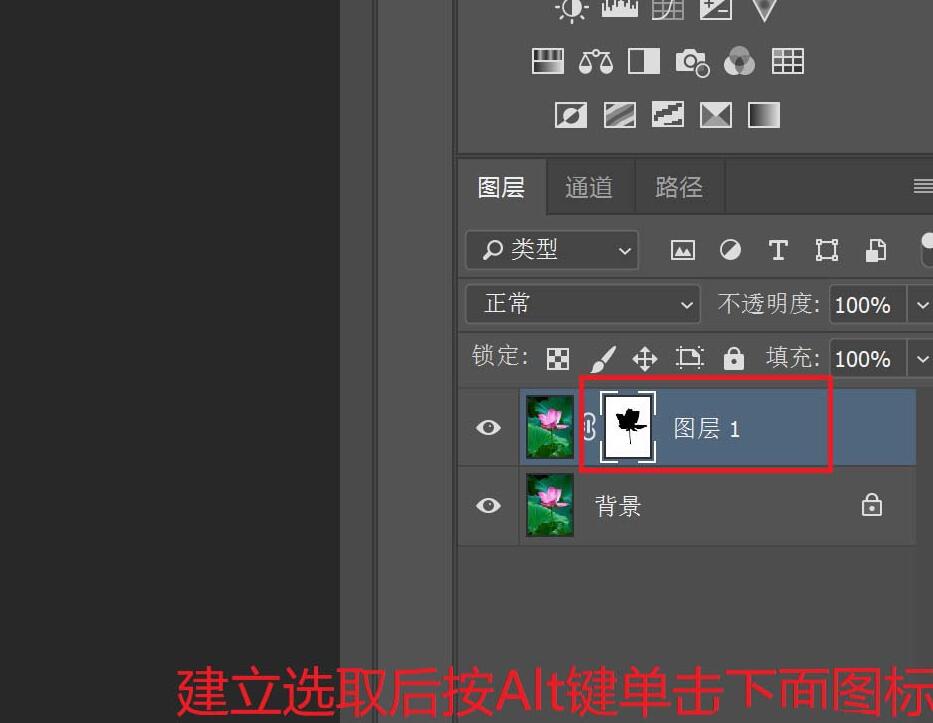Open the 类型 filter dropdown
The width and height of the screenshot is (933, 723).
(551, 250)
